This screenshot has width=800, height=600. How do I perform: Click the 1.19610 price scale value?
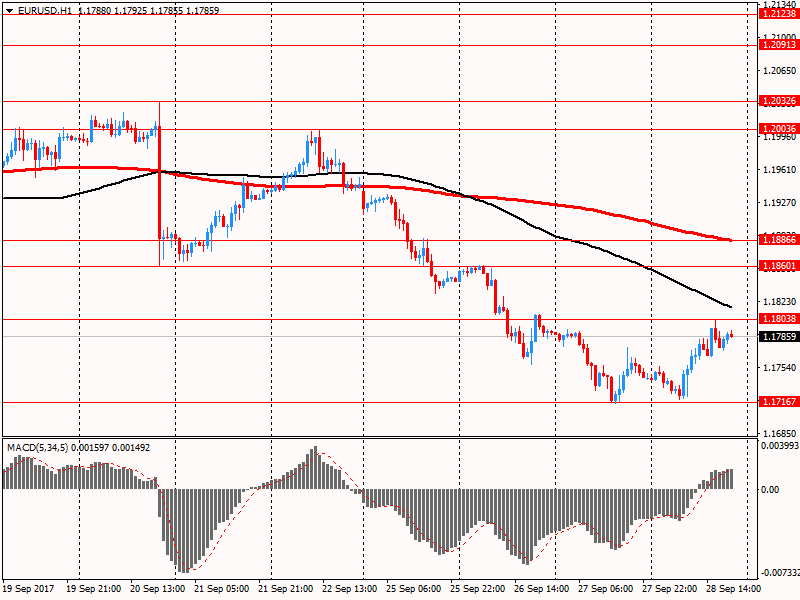pyautogui.click(x=779, y=170)
